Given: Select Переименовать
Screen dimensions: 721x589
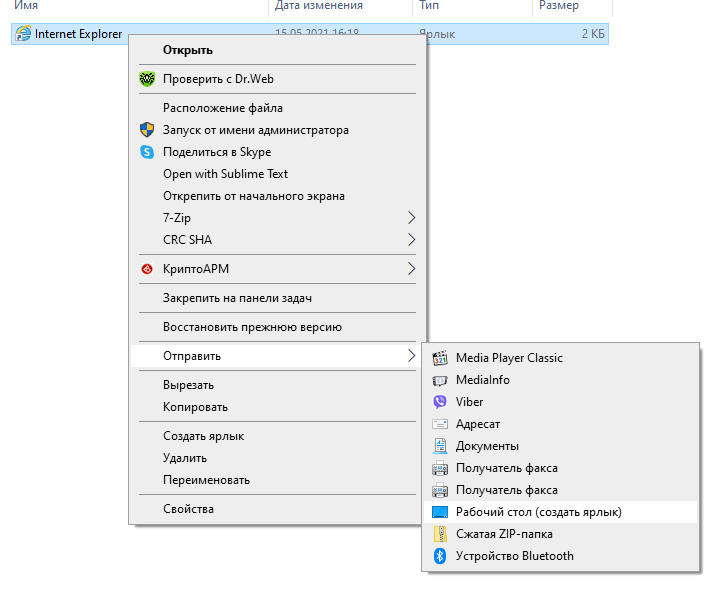Looking at the screenshot, I should point(277,480).
